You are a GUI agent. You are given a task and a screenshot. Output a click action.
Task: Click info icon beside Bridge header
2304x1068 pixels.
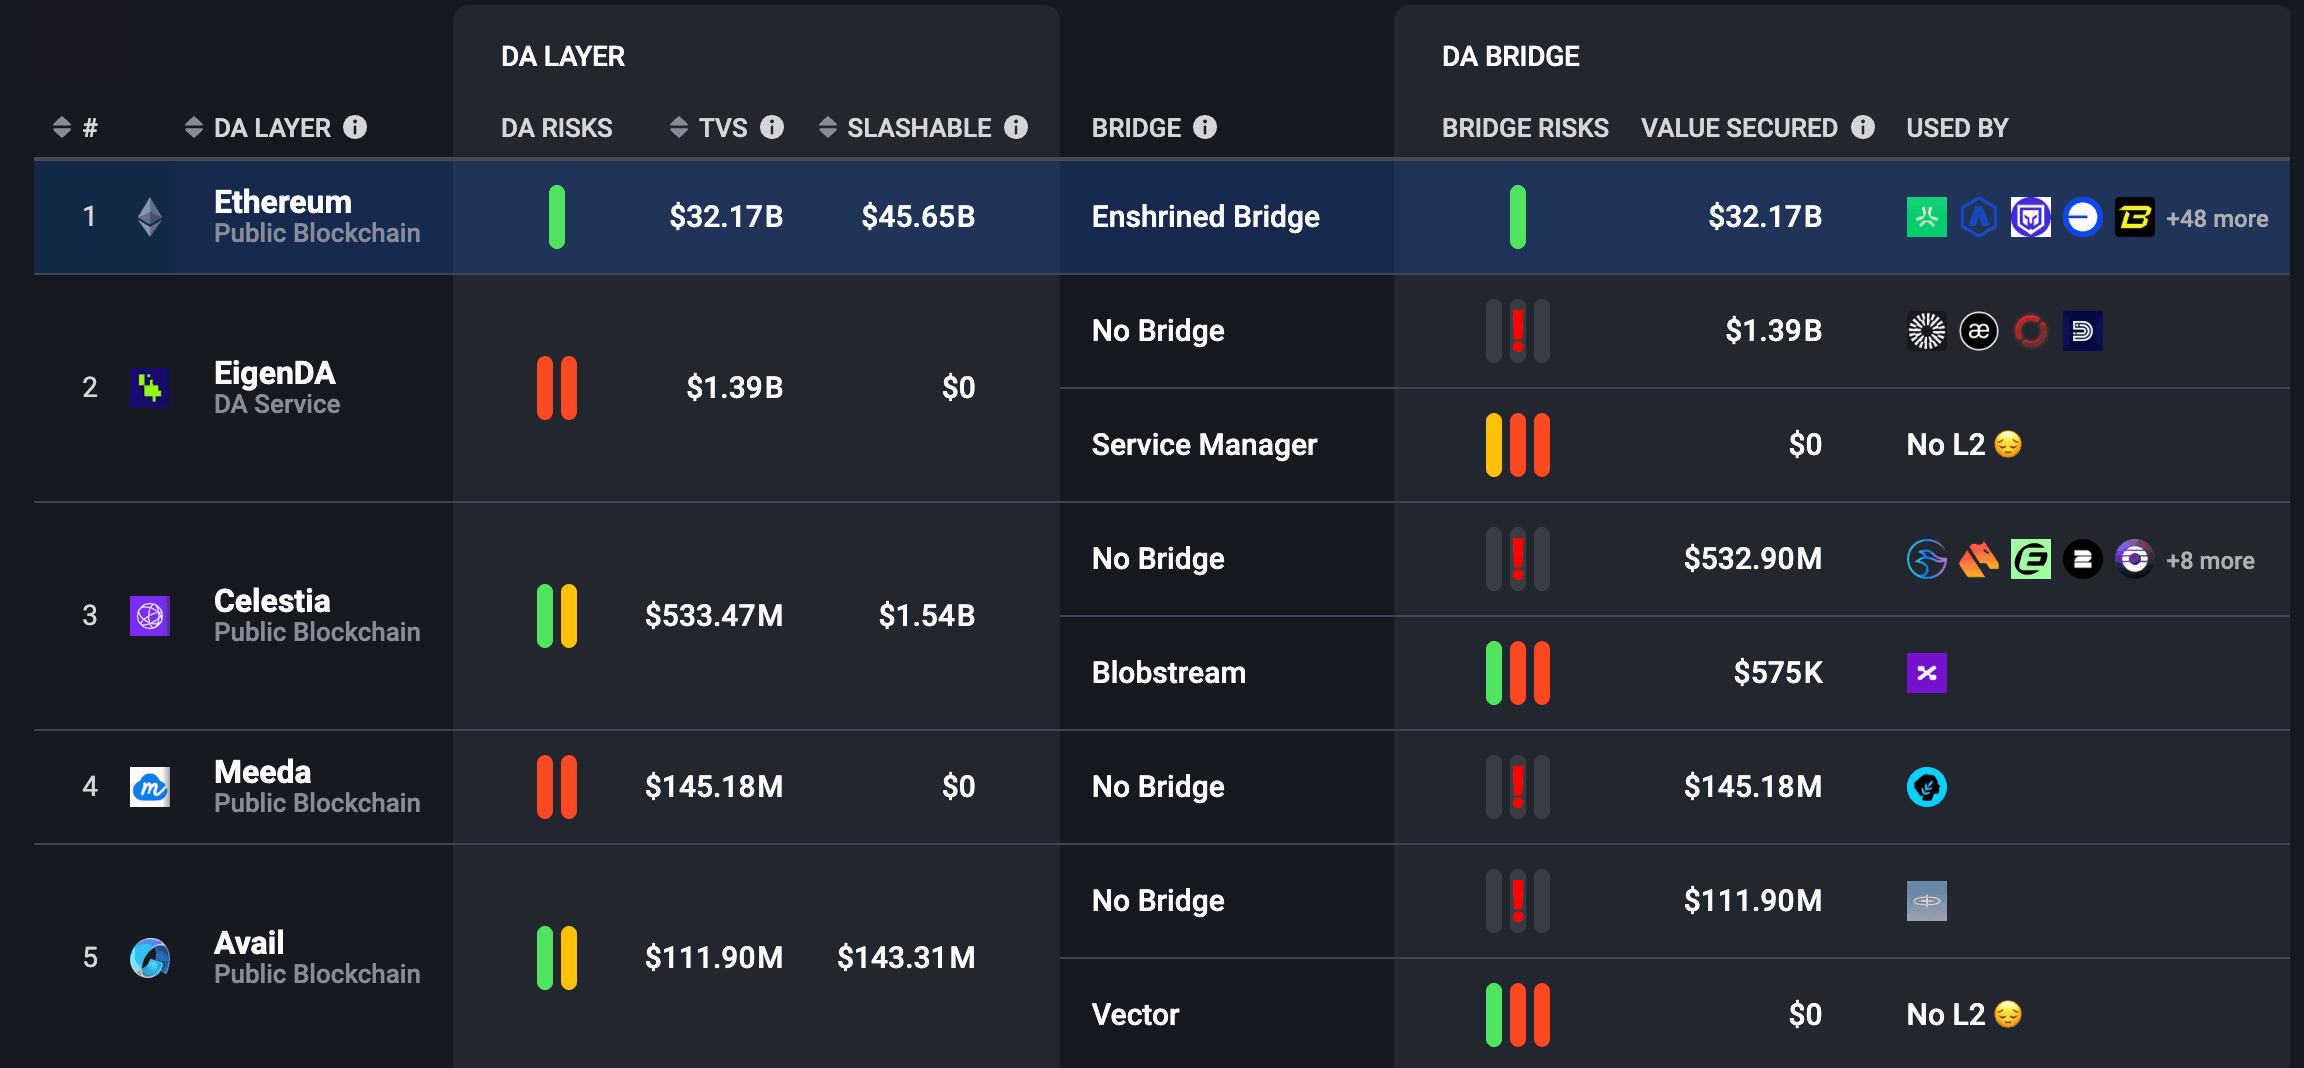1205,127
